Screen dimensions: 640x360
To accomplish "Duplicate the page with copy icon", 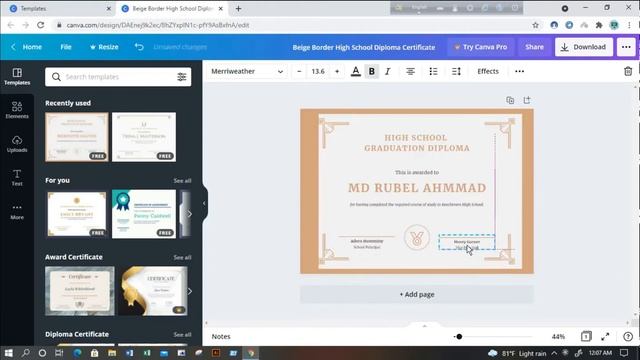I will coord(510,100).
